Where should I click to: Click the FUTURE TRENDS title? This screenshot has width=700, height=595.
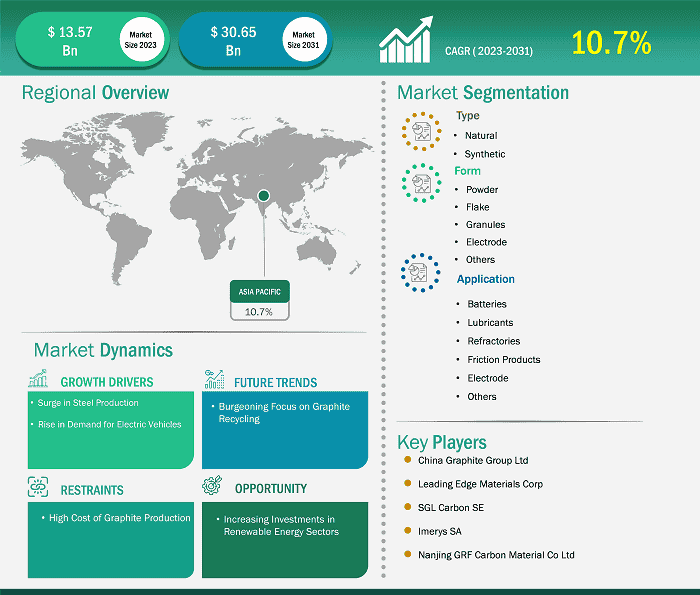point(275,383)
